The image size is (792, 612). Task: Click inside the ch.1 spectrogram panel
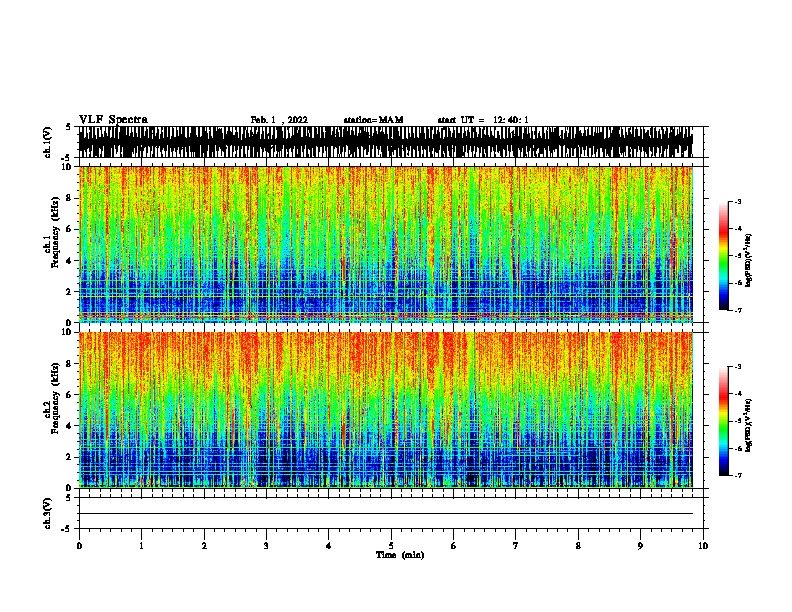coord(385,244)
